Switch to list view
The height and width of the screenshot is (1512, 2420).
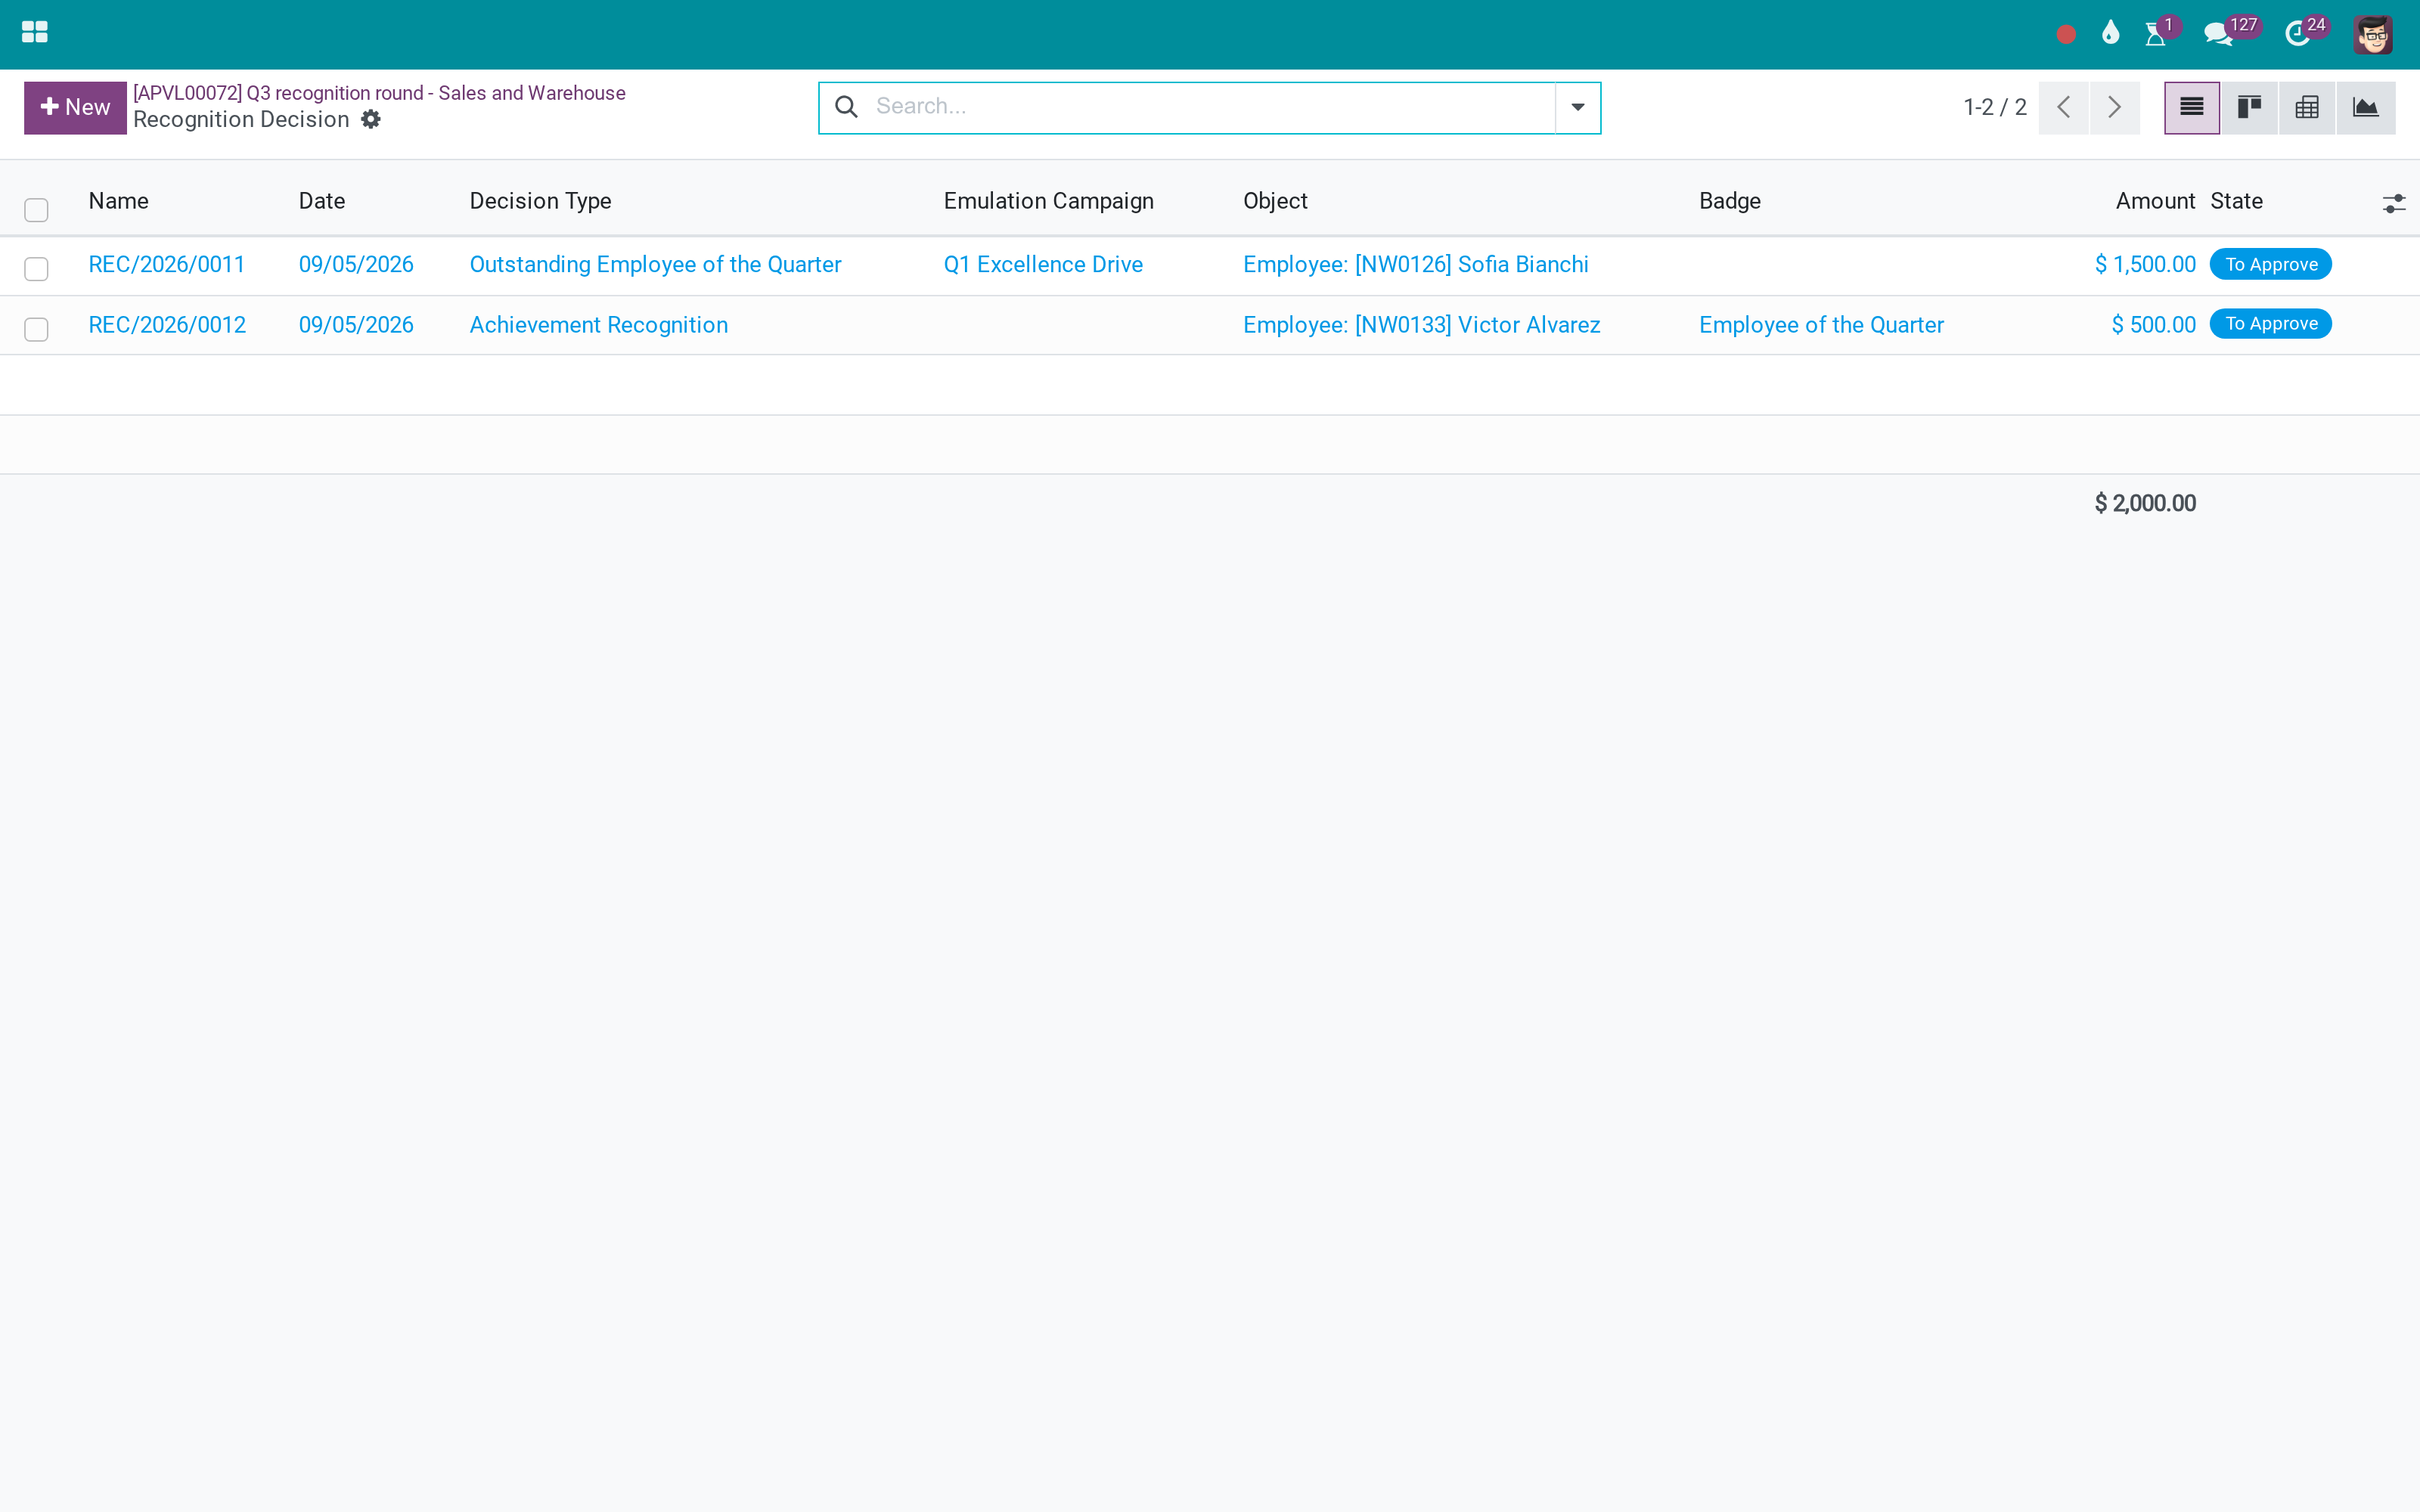2191,108
